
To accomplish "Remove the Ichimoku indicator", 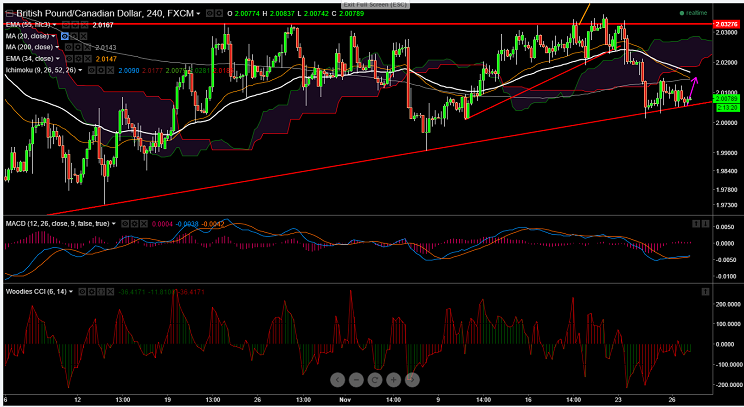I will point(111,70).
